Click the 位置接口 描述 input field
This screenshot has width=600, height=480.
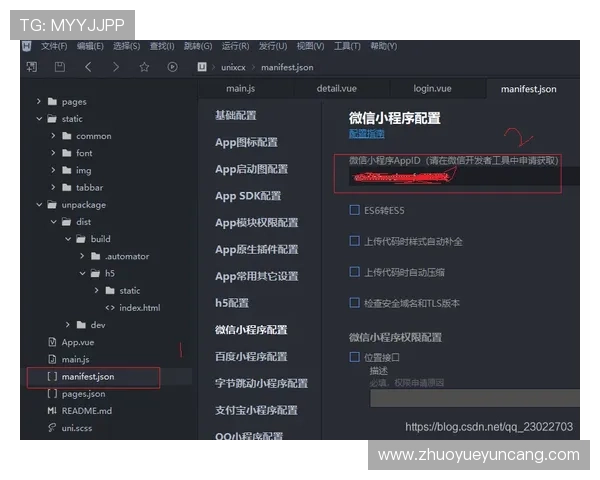pos(474,398)
